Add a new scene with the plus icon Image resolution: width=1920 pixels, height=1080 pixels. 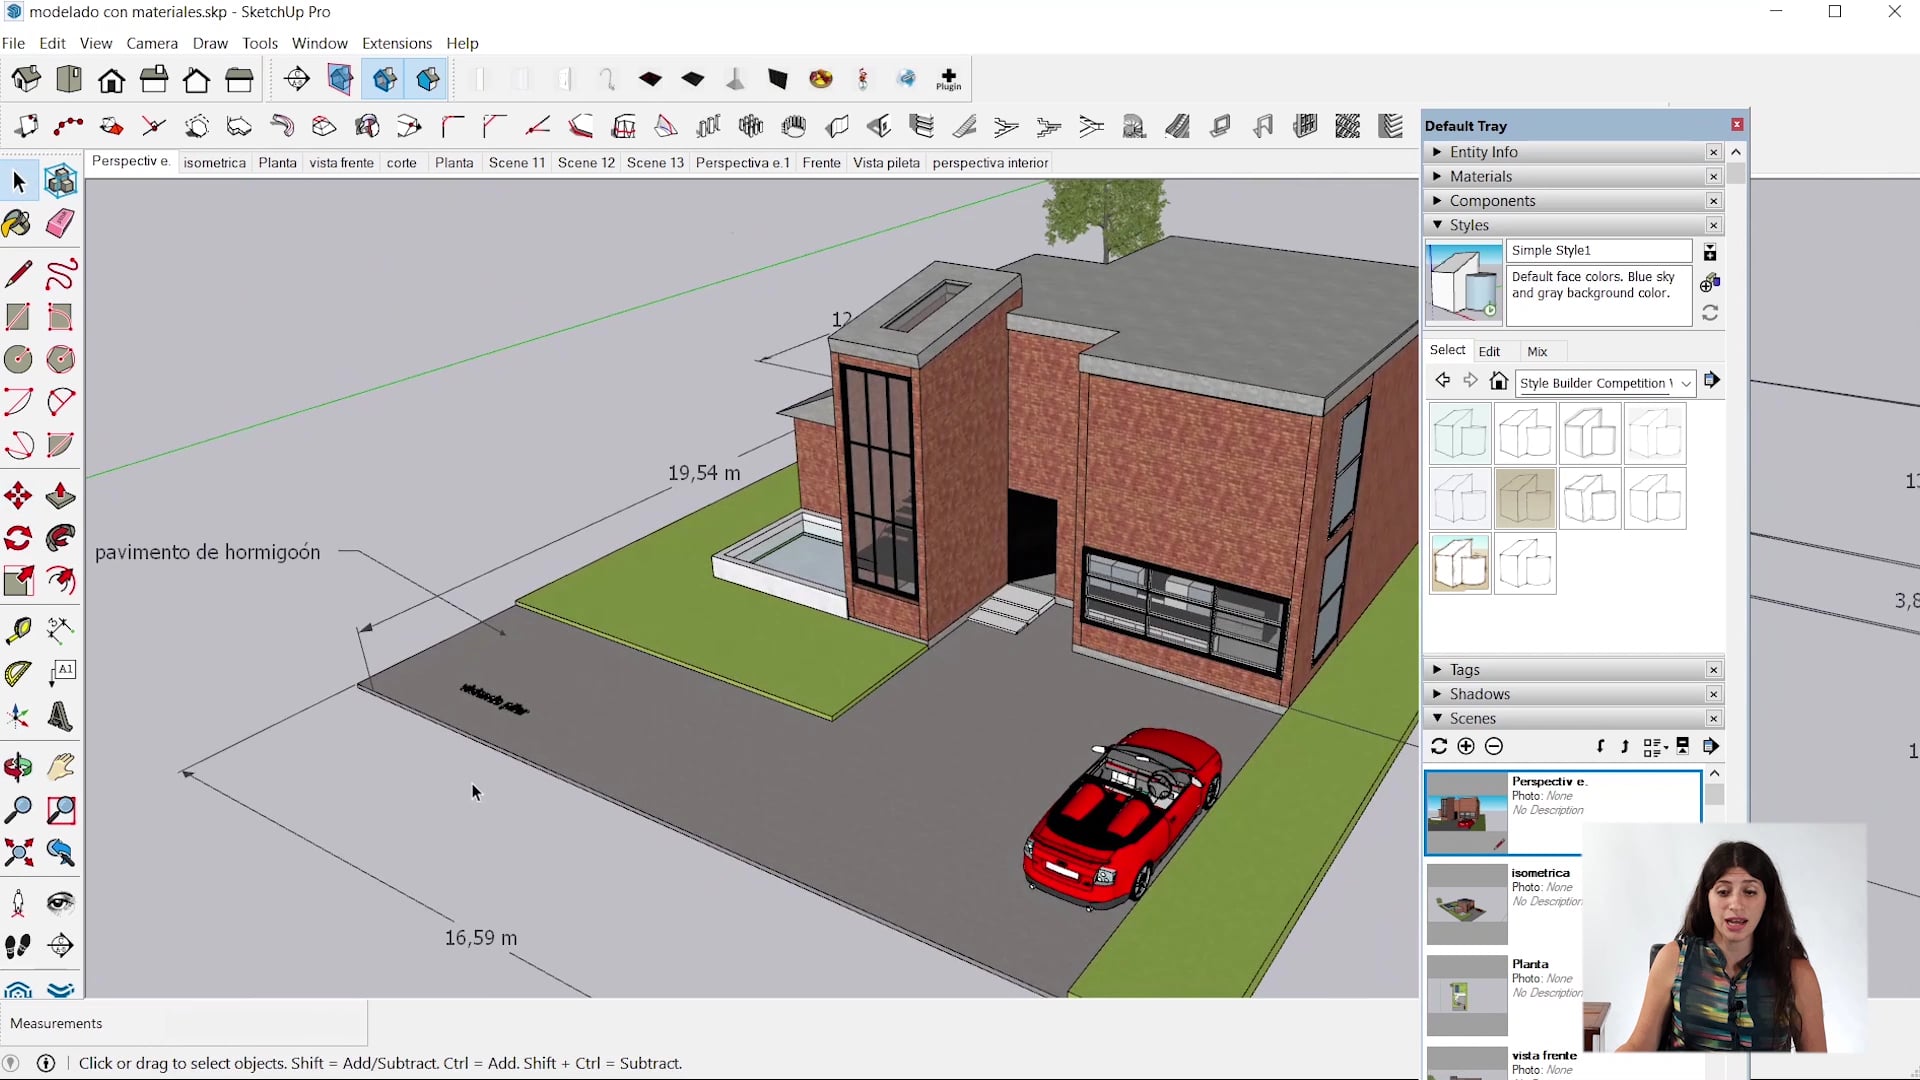click(1465, 746)
